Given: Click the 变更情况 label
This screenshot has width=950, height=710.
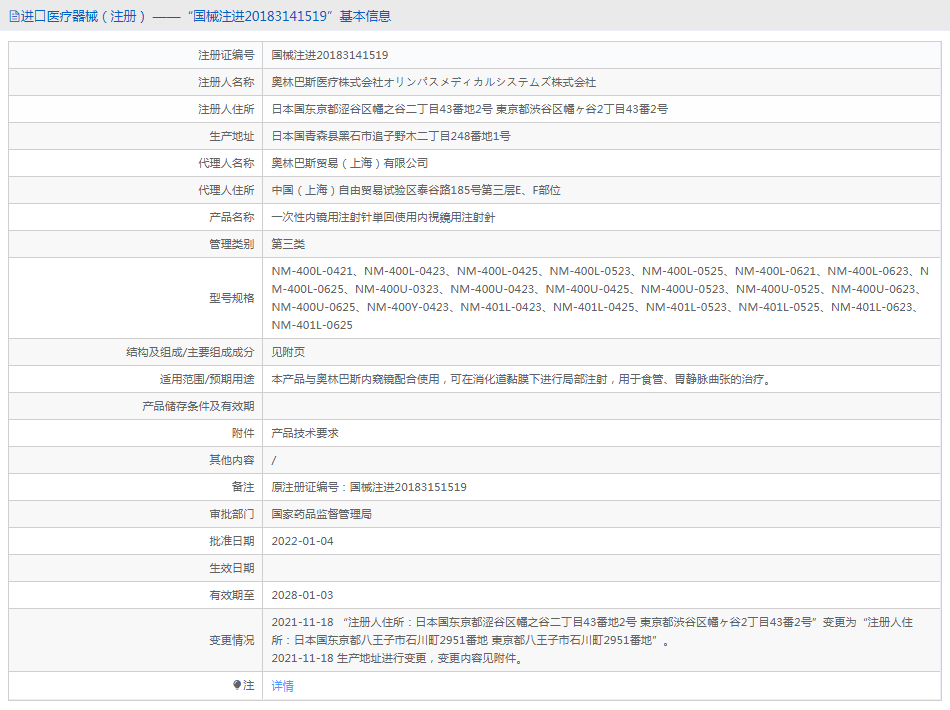Looking at the screenshot, I should pos(231,640).
